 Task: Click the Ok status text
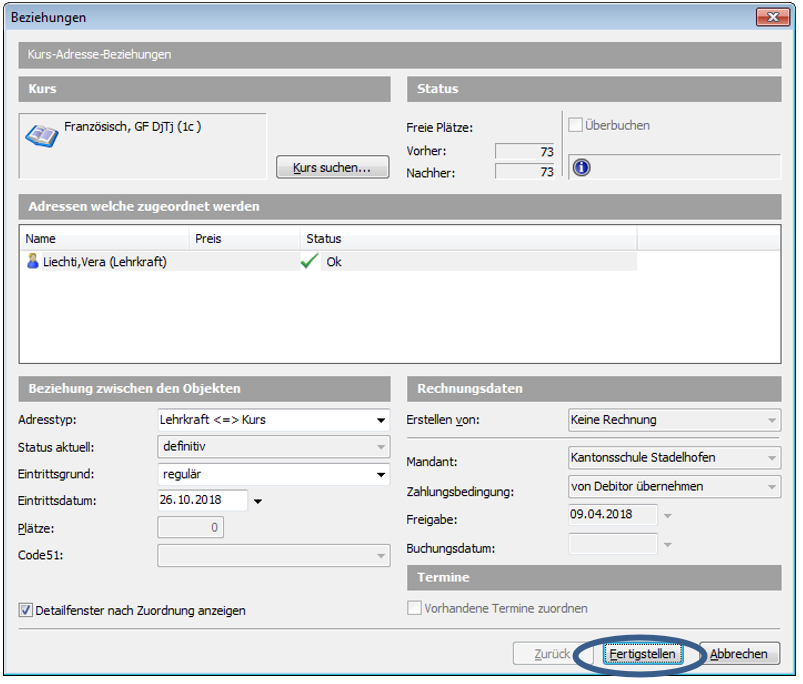334,262
